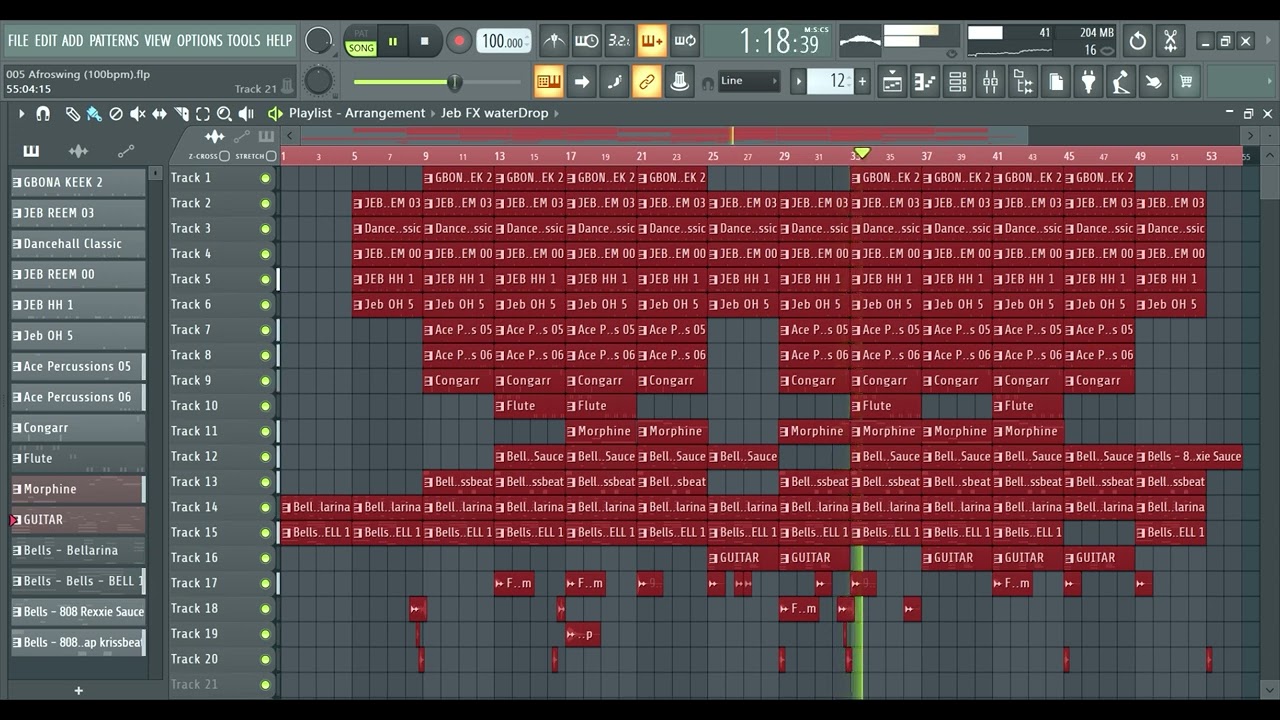This screenshot has width=1280, height=720.
Task: Click the plus to add new pattern
Action: (862, 81)
